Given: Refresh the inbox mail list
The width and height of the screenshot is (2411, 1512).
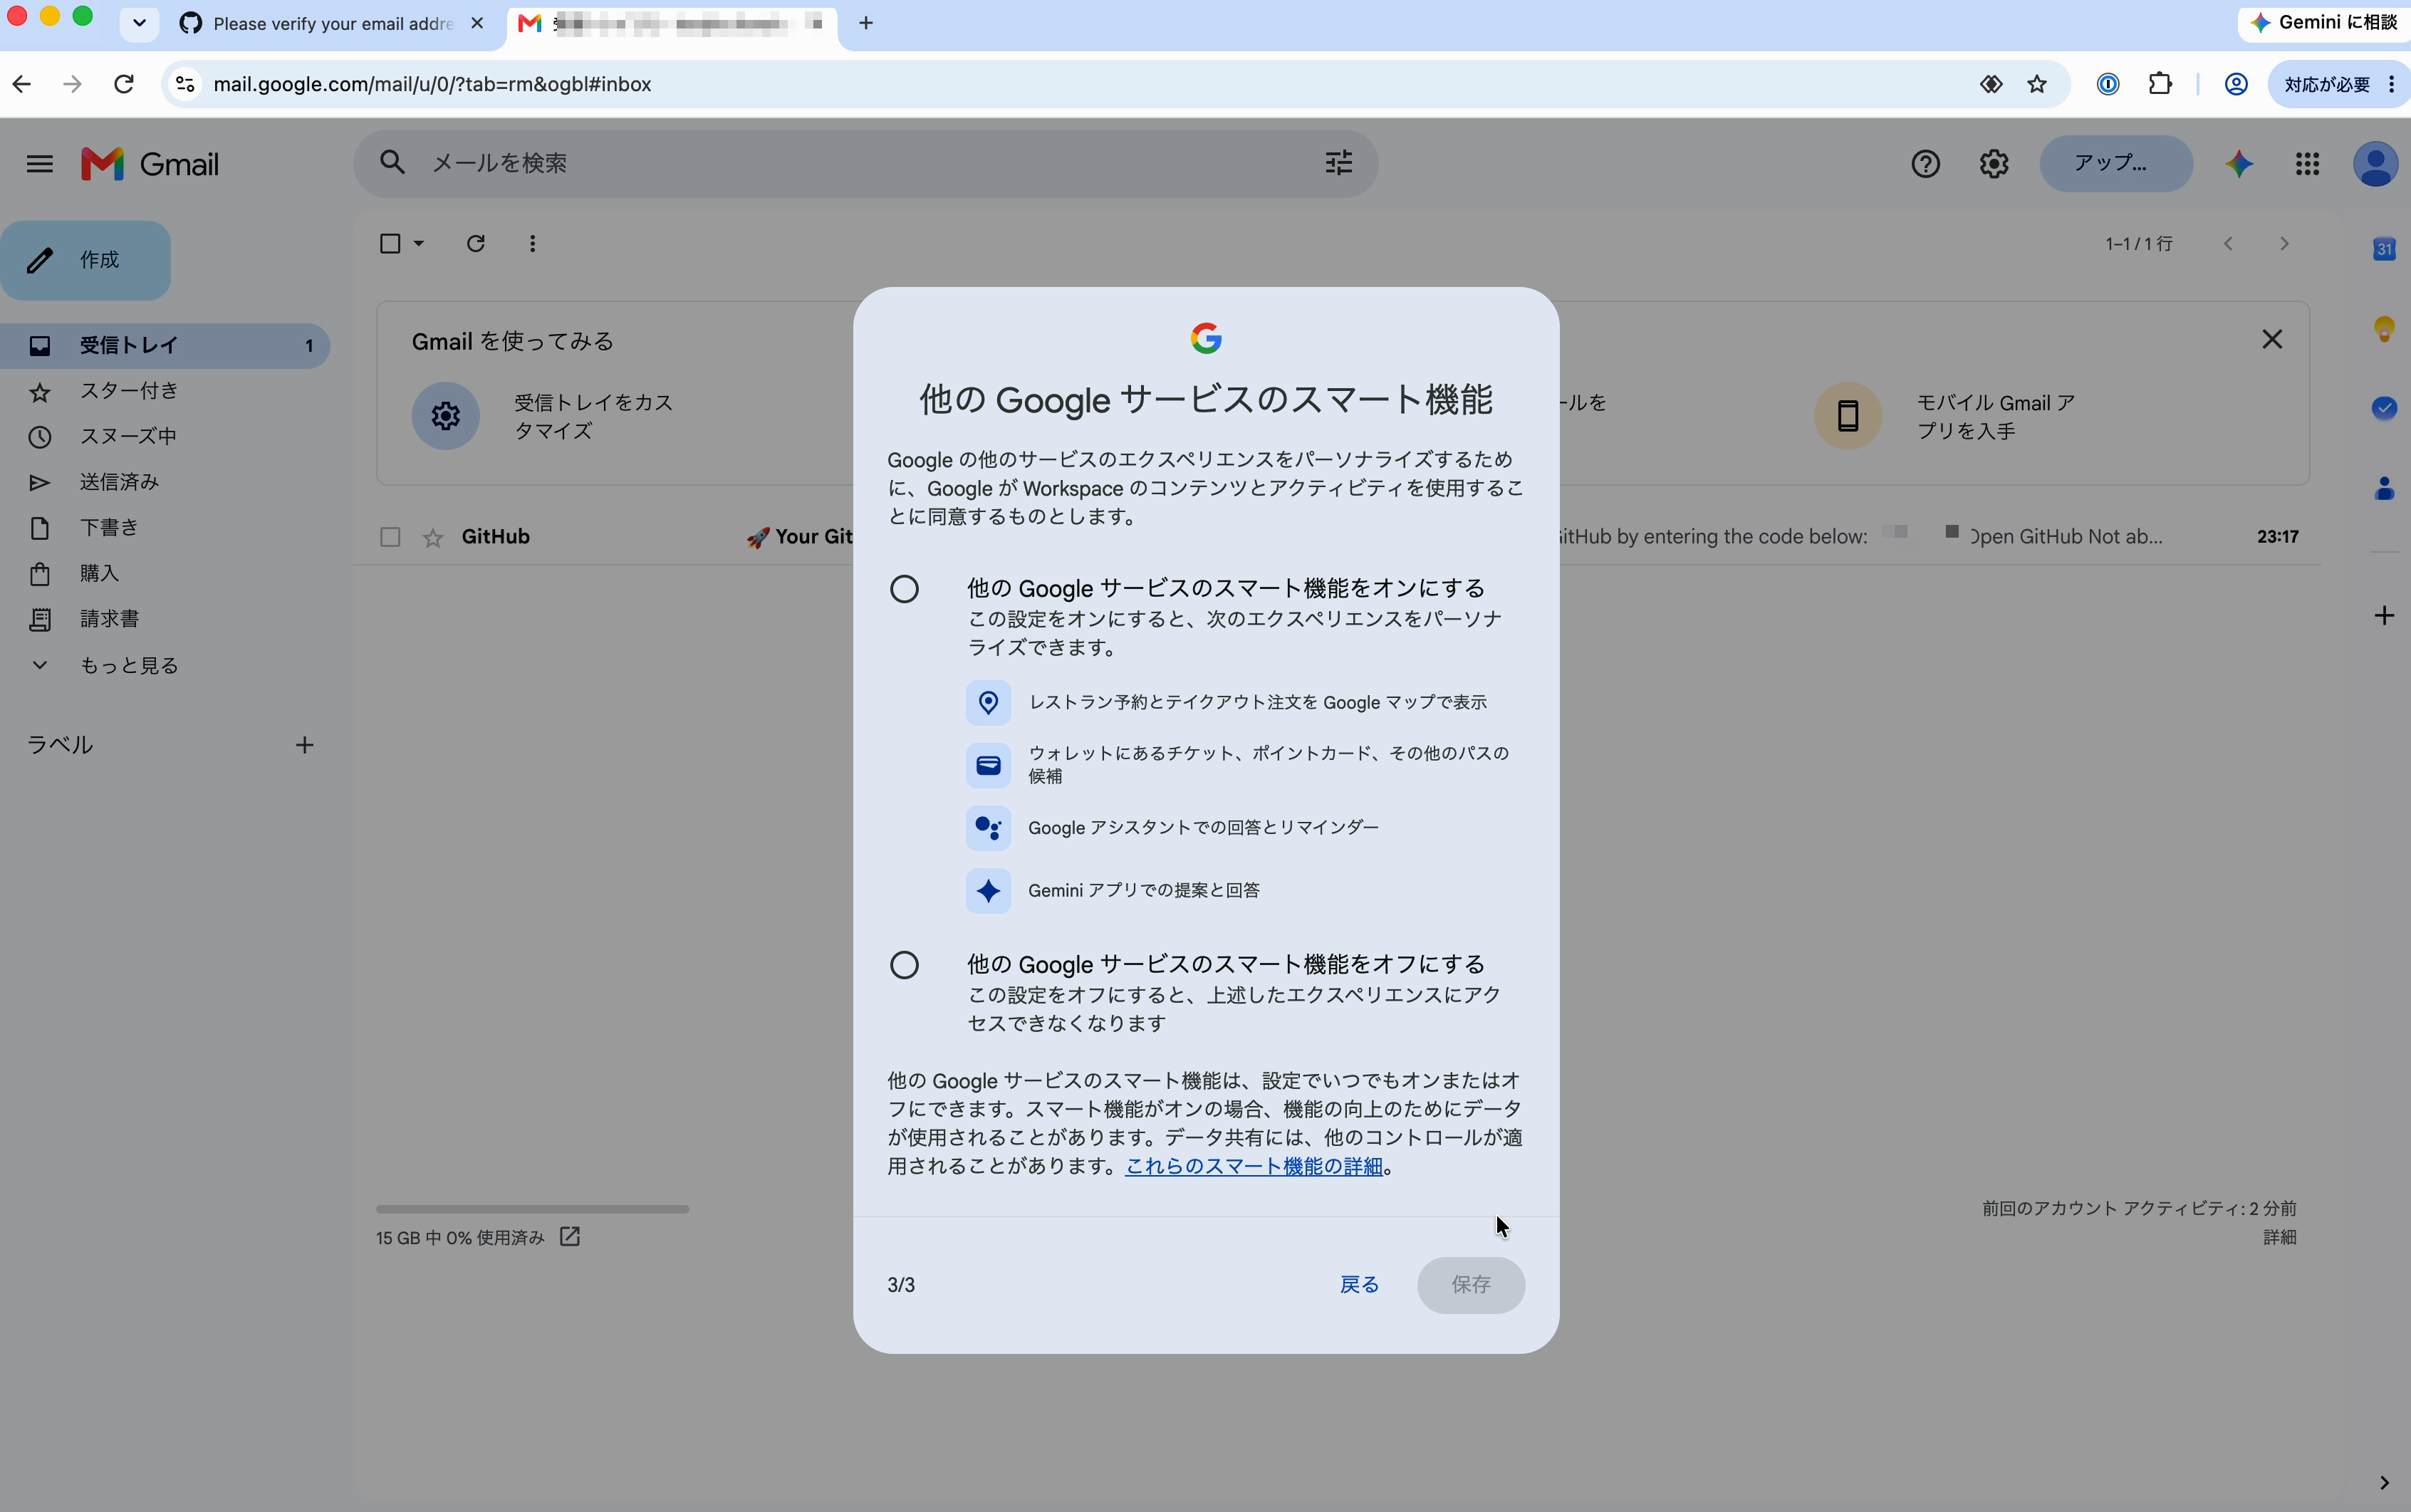Looking at the screenshot, I should [x=476, y=243].
